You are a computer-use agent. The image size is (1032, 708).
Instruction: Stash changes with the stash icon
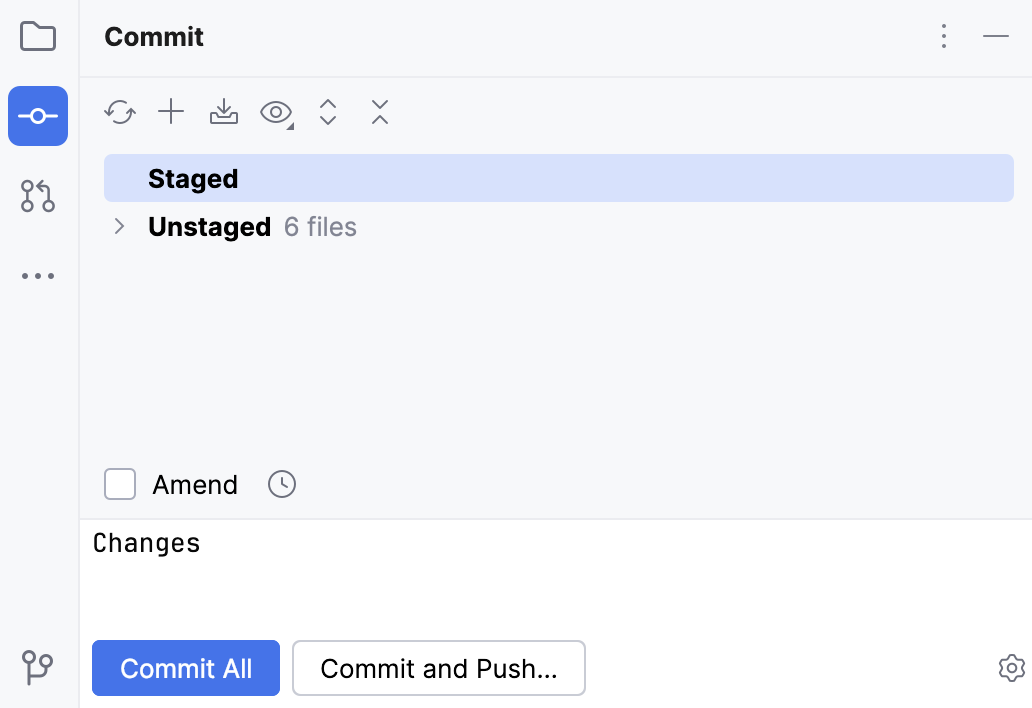(x=223, y=112)
